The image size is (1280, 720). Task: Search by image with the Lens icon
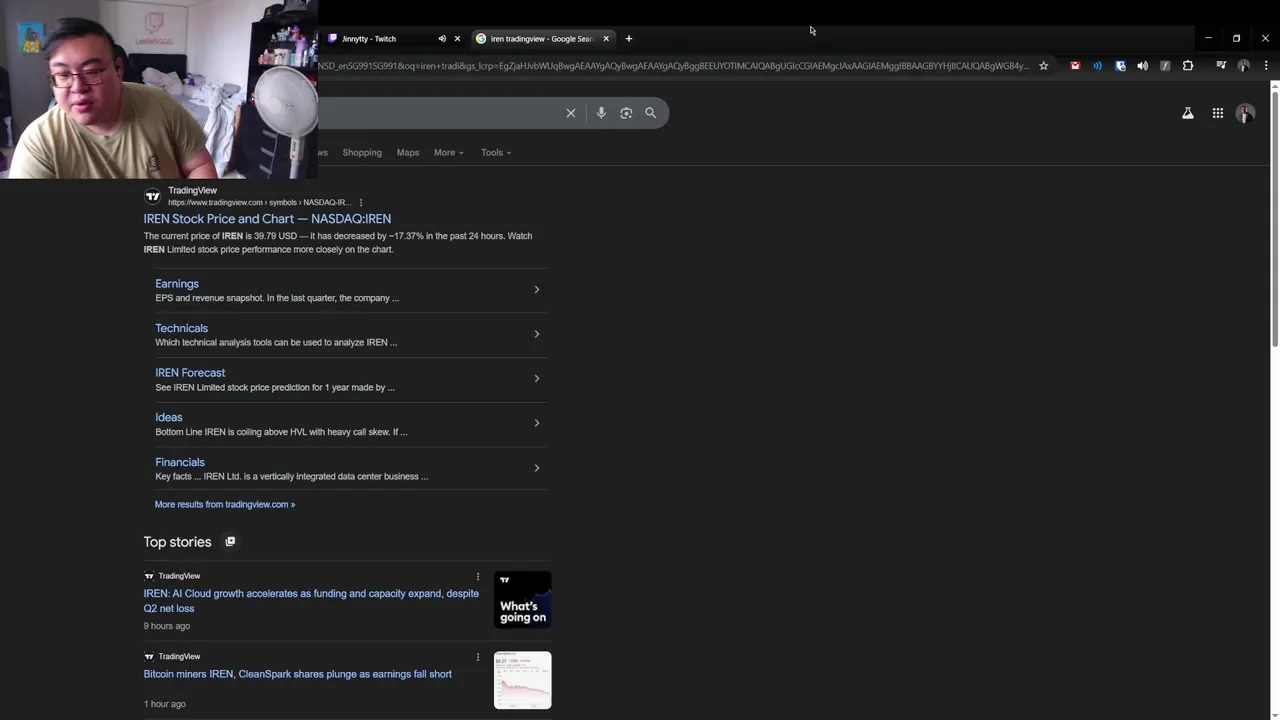(x=626, y=113)
